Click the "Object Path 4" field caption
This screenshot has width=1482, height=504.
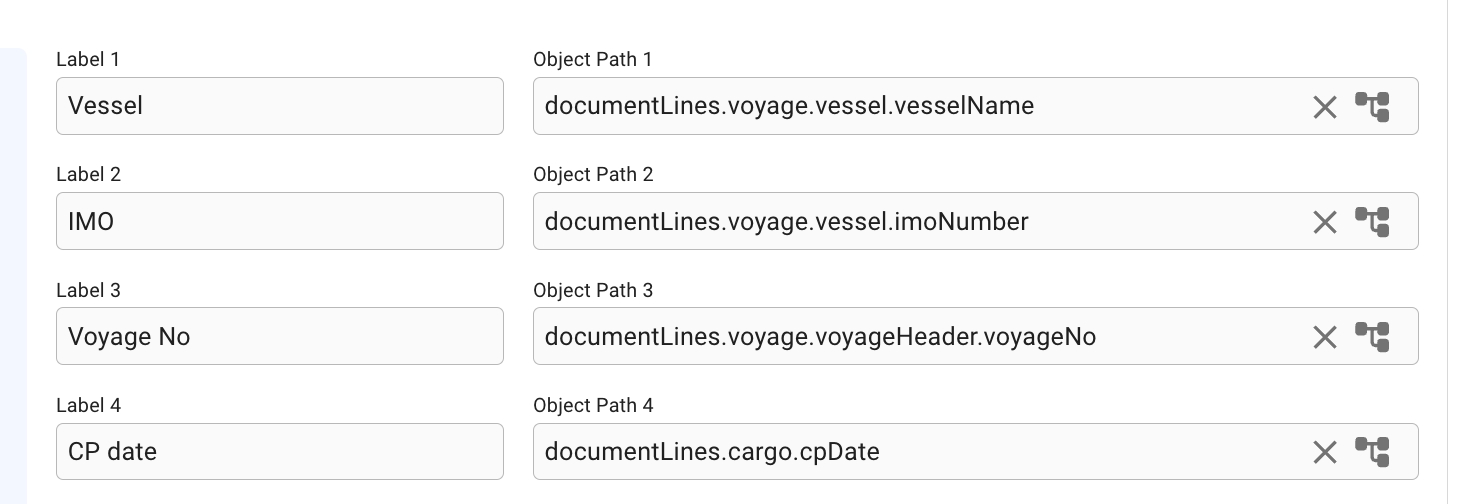[x=593, y=406]
